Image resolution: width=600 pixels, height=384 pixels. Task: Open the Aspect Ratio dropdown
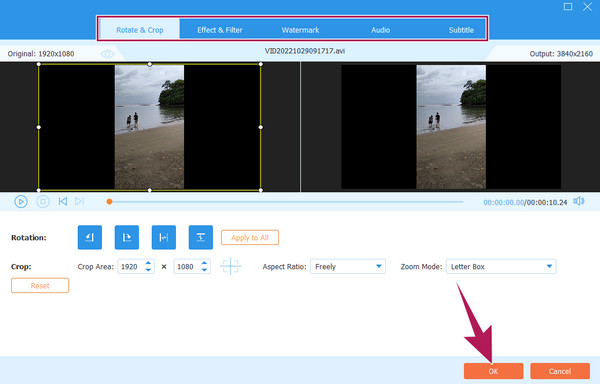tap(348, 267)
